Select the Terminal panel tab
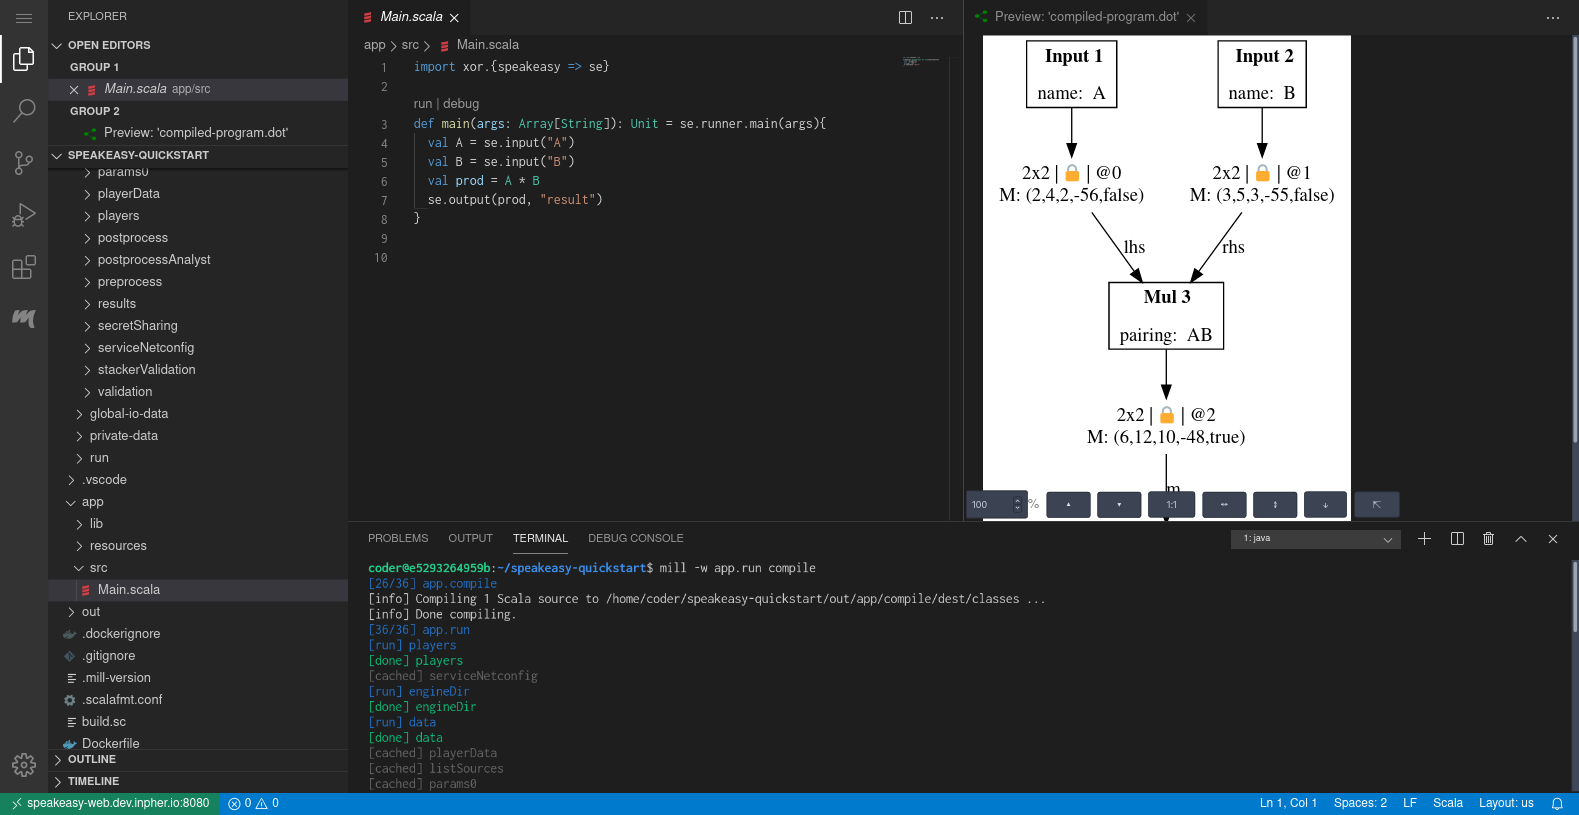Image resolution: width=1579 pixels, height=815 pixels. coord(540,539)
